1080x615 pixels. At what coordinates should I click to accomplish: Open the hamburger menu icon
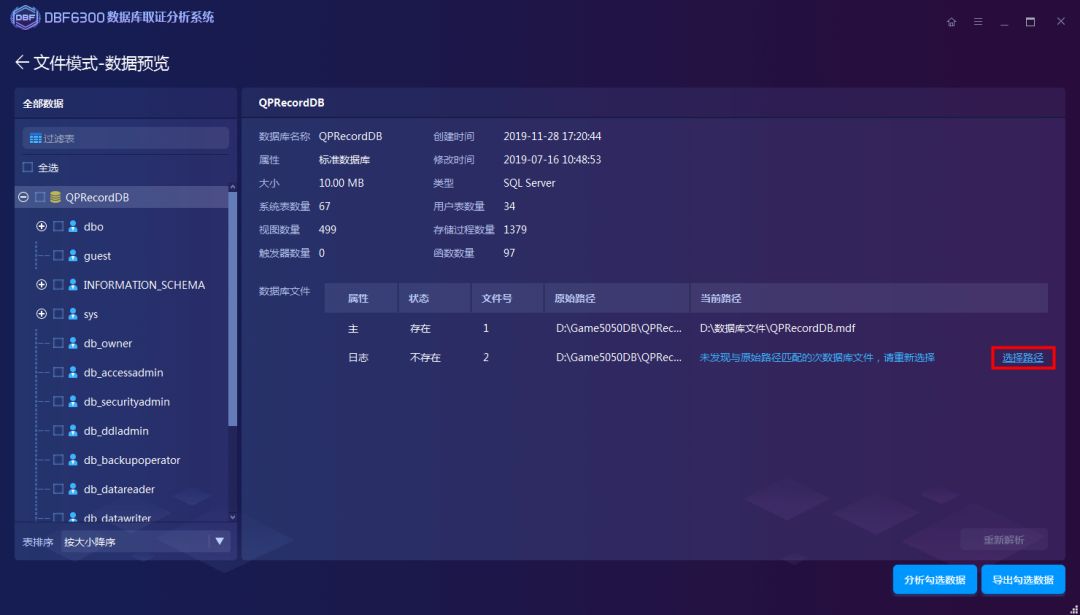coord(978,22)
